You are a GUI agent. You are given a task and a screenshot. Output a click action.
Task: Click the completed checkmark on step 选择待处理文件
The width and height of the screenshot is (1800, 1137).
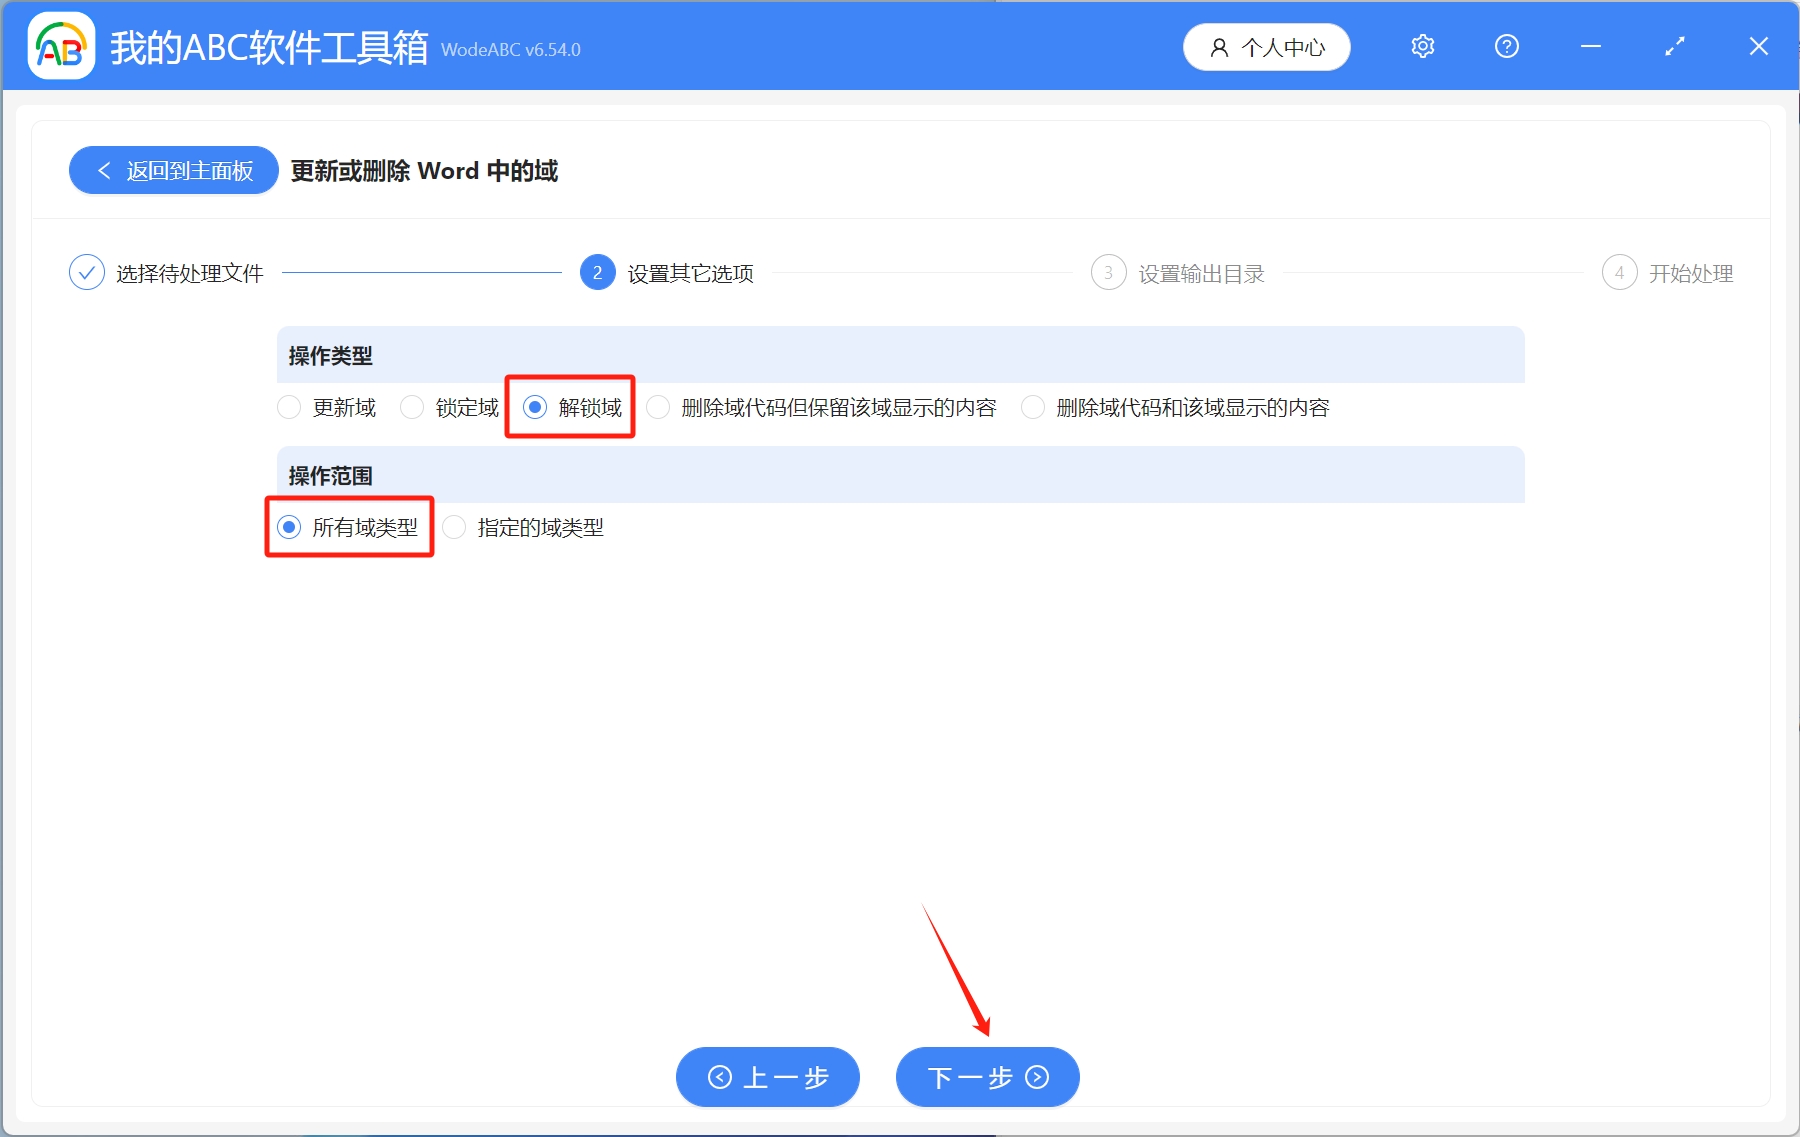88,272
